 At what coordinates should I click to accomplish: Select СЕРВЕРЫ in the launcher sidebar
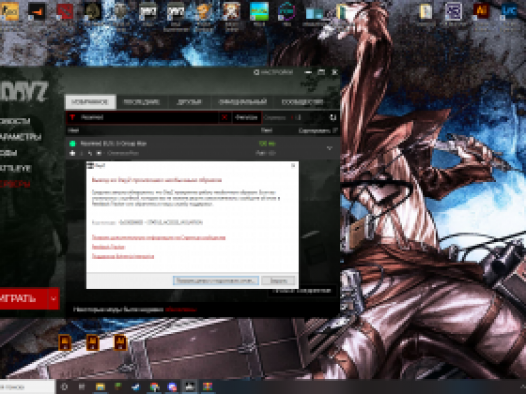pos(15,184)
